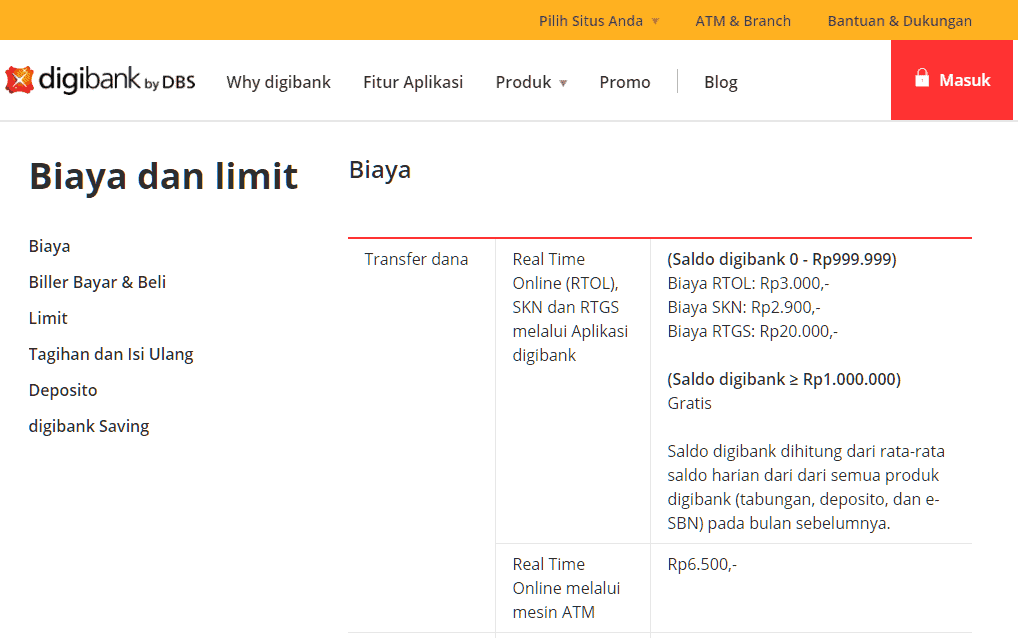Open the Produk dropdown in the navigation

click(x=524, y=82)
